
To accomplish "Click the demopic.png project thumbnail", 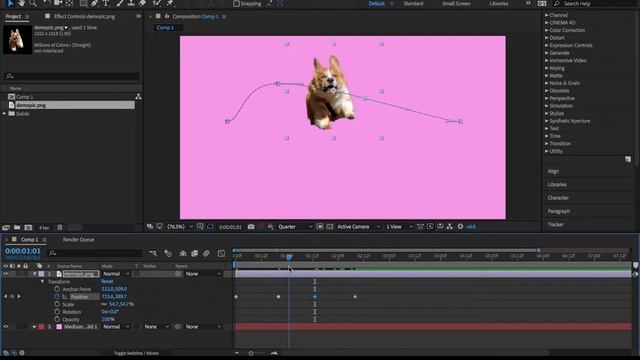I will click(x=17, y=40).
